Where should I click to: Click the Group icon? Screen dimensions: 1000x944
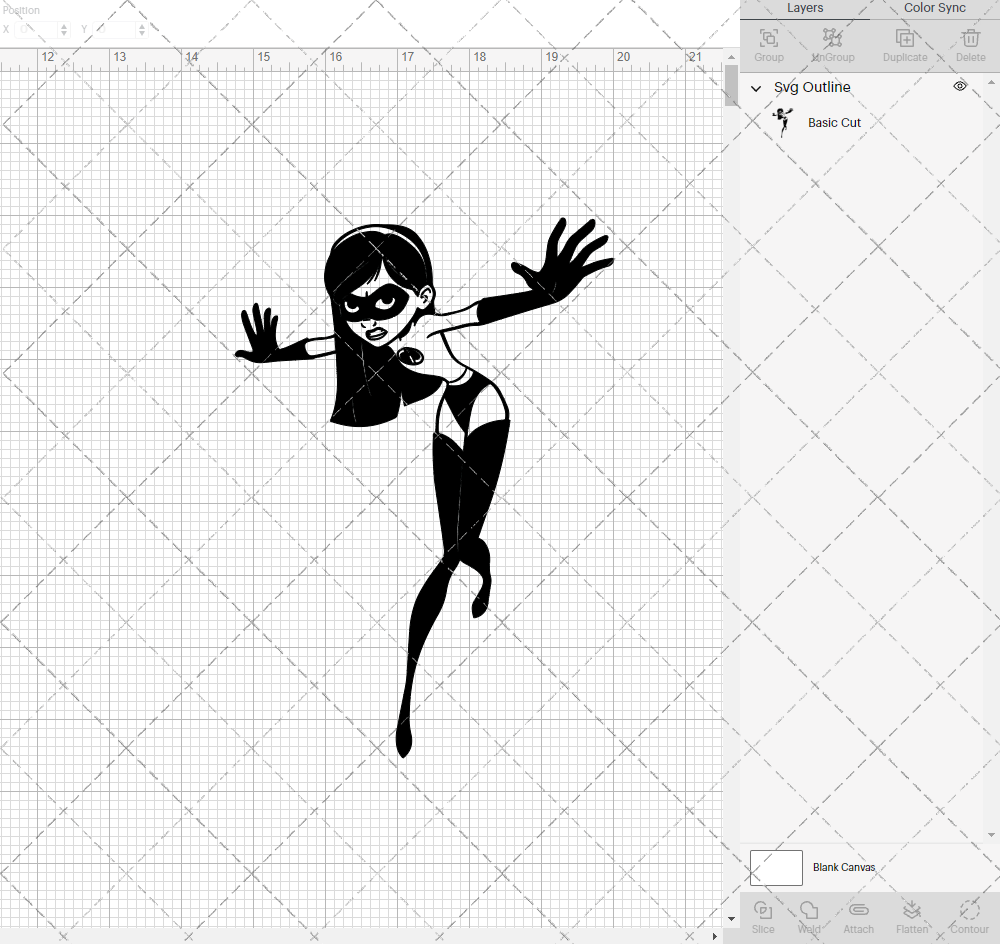point(768,38)
